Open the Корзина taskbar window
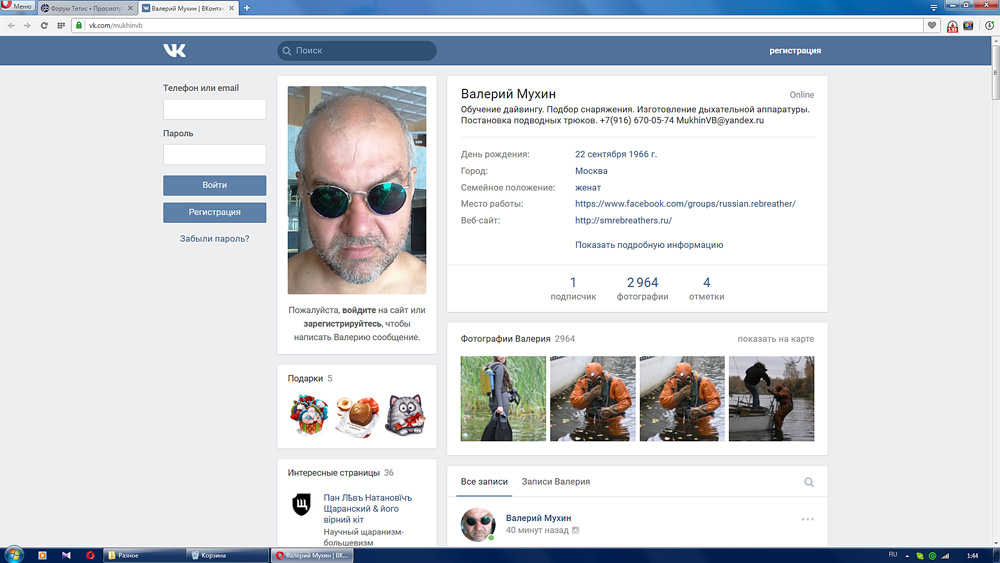 pos(226,555)
